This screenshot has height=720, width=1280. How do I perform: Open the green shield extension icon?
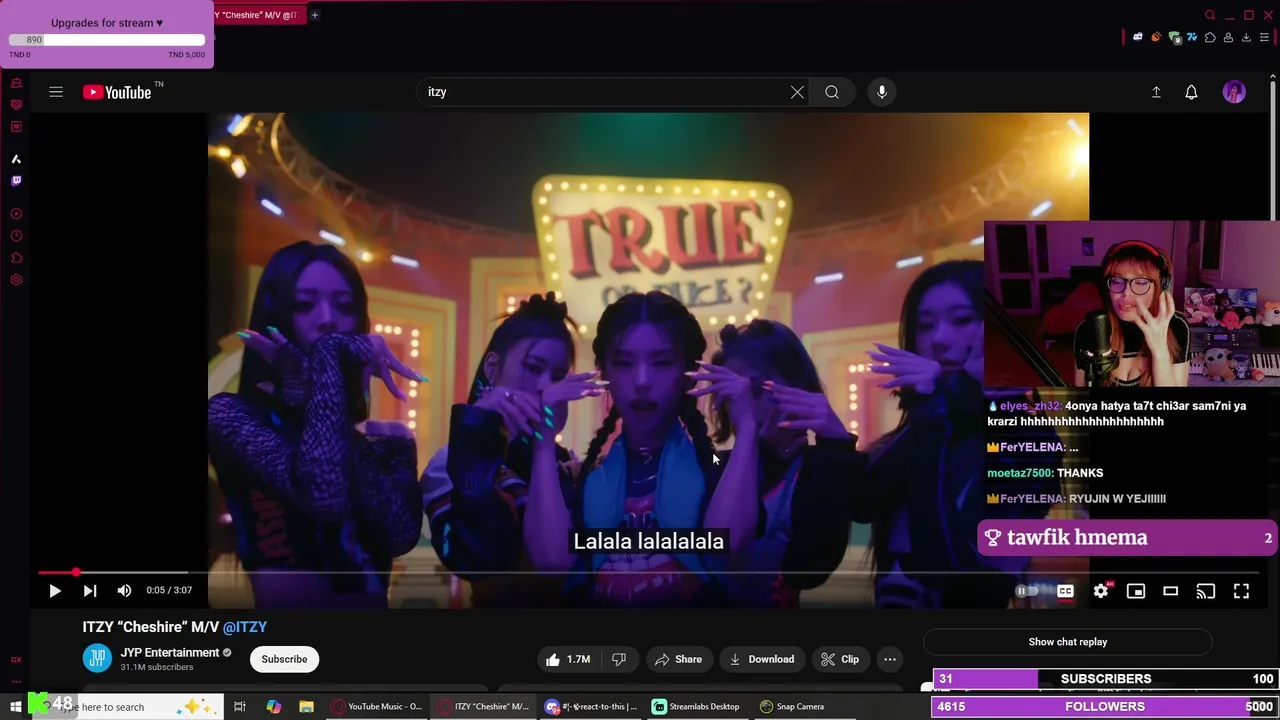click(1175, 38)
